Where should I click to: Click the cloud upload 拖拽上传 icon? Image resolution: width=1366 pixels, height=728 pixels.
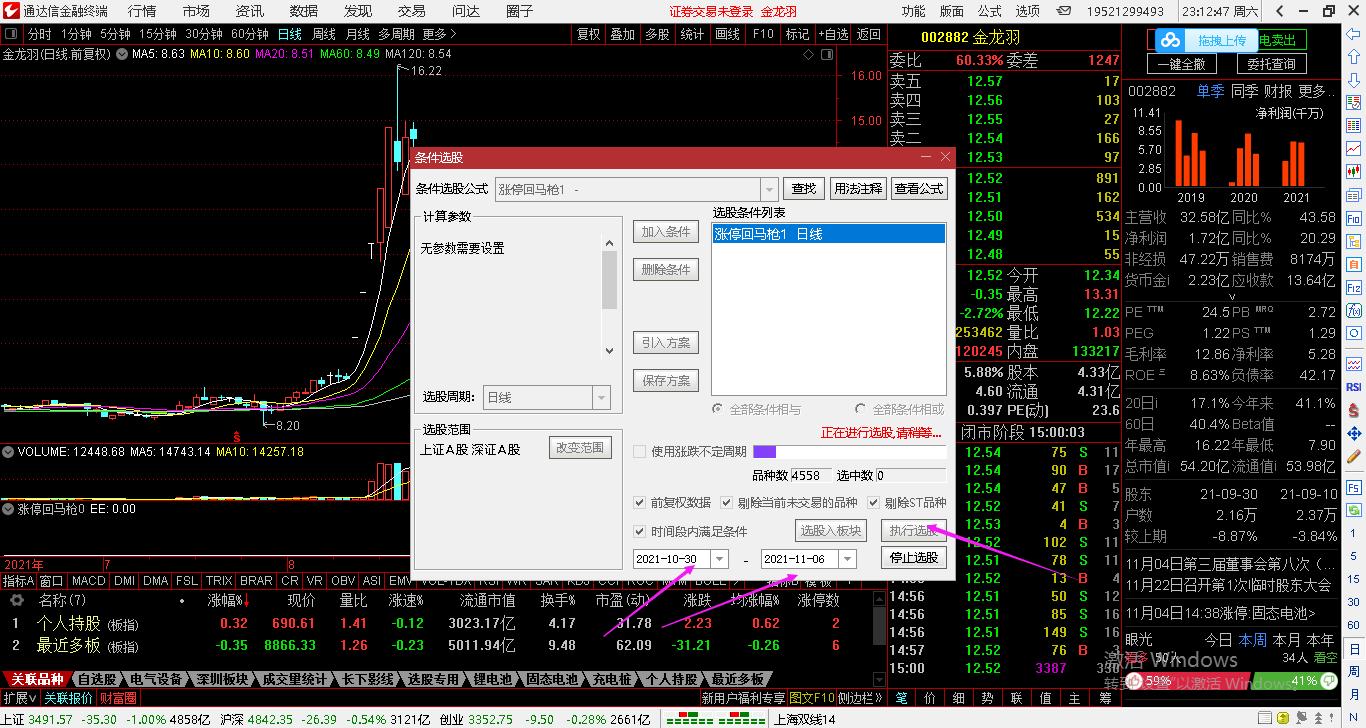pyautogui.click(x=1170, y=39)
